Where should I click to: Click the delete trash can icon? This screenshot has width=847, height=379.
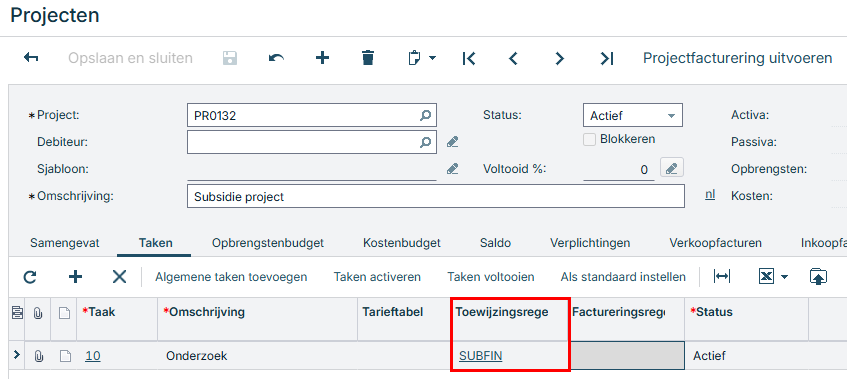click(368, 58)
